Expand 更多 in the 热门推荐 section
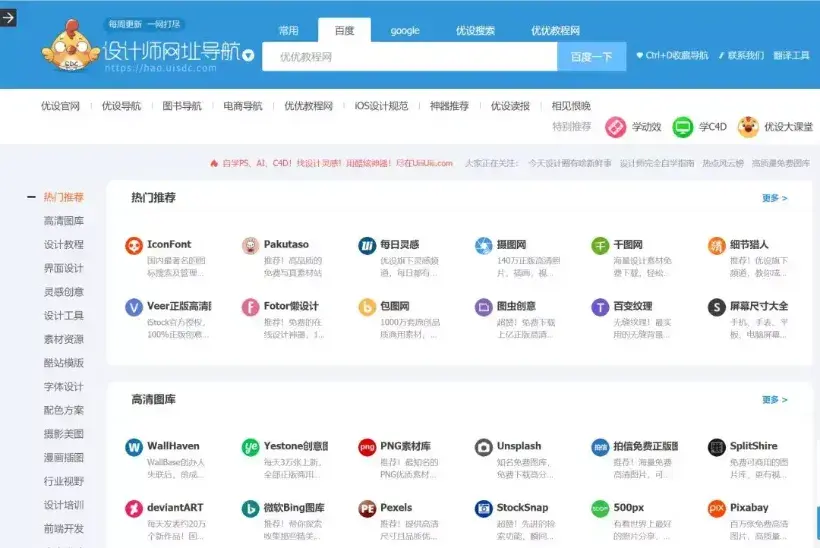The height and width of the screenshot is (548, 820). [x=775, y=198]
